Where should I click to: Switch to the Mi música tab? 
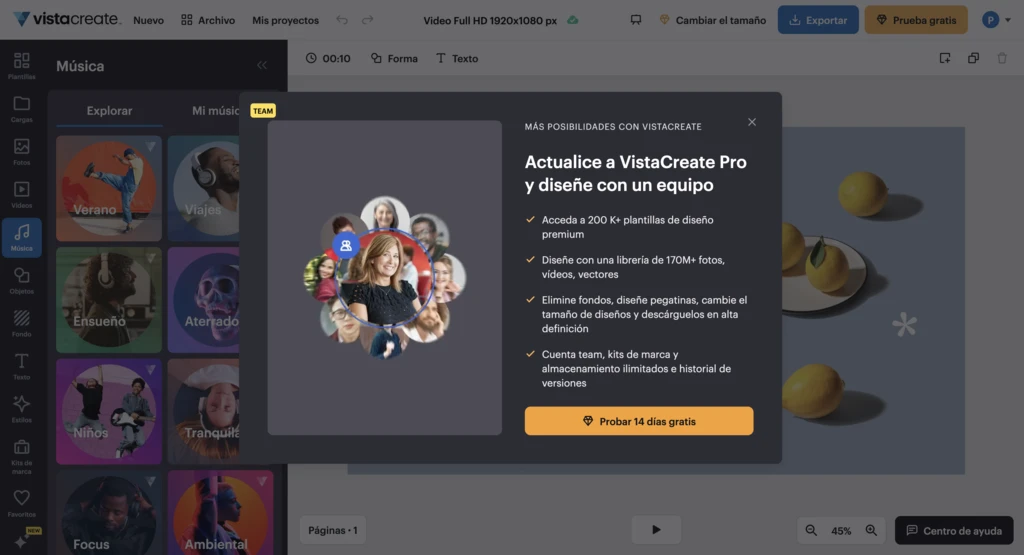coord(216,110)
